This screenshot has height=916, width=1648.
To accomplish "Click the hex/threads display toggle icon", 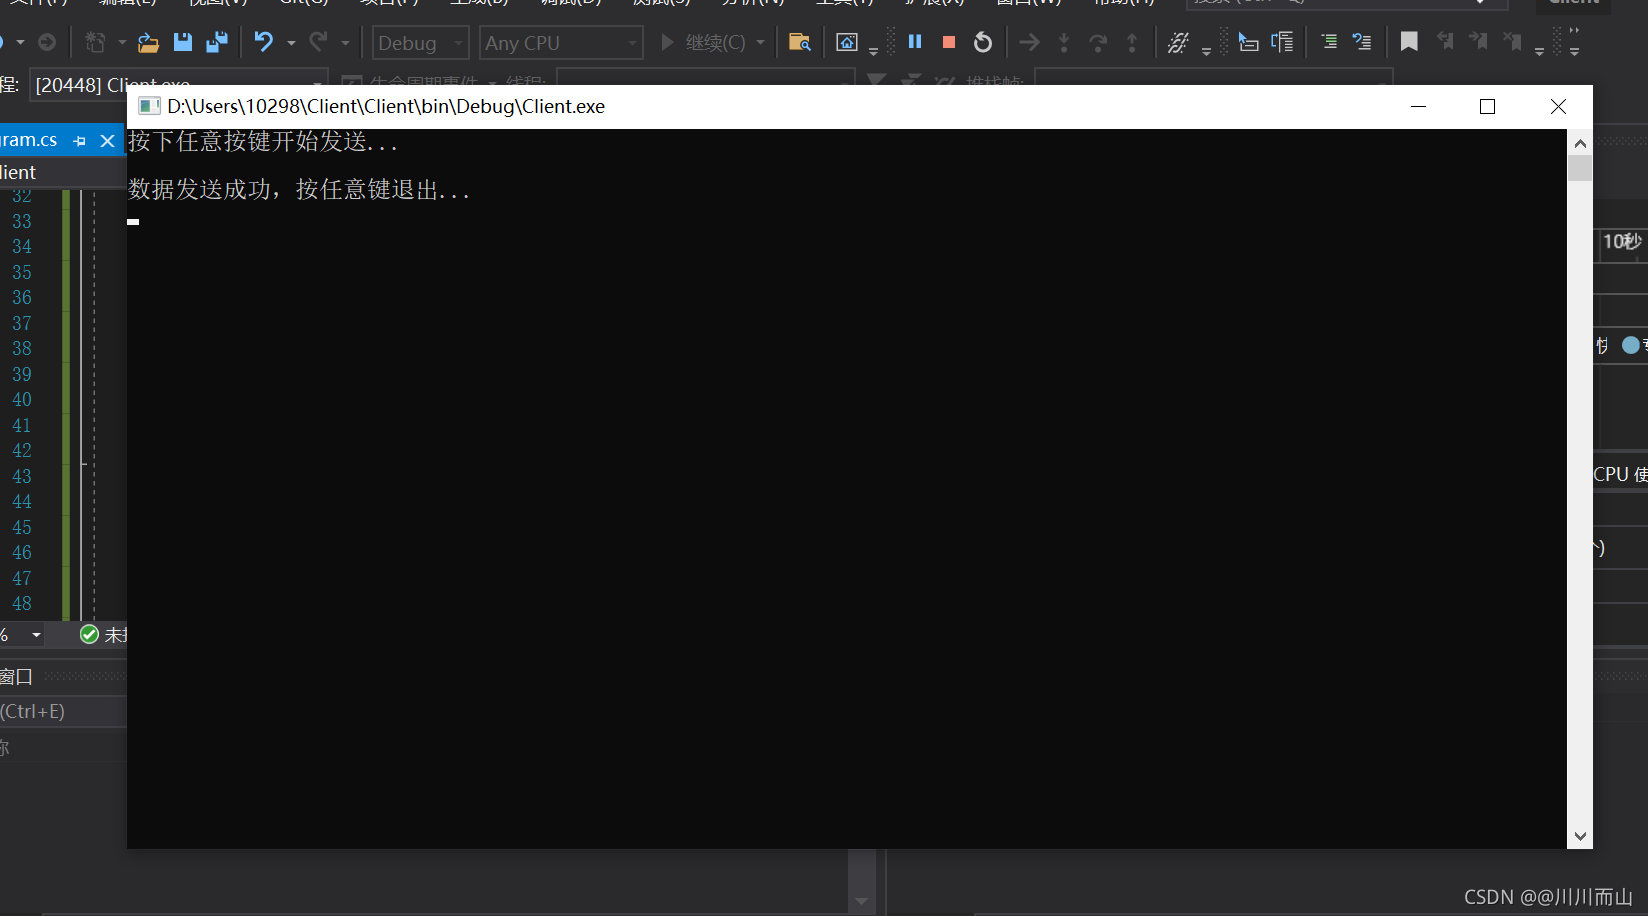I will pyautogui.click(x=1179, y=42).
